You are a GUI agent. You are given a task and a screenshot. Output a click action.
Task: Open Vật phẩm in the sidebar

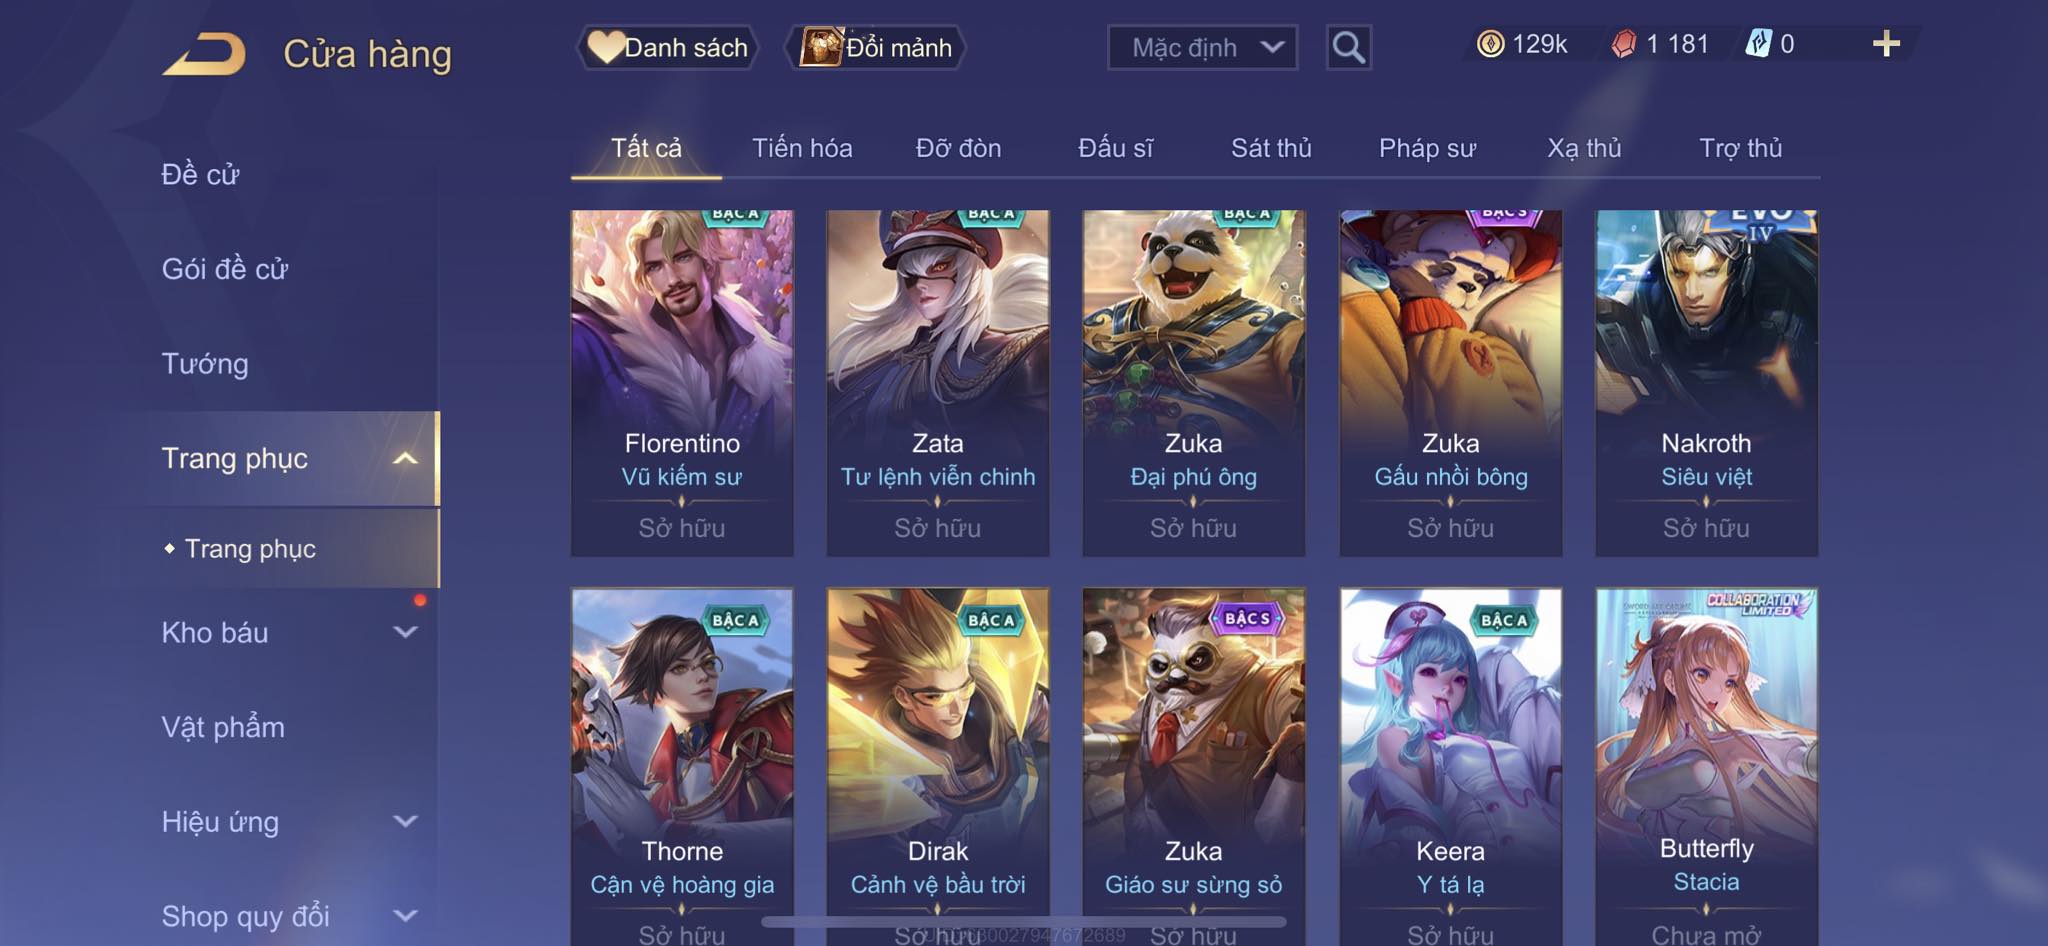[x=223, y=727]
